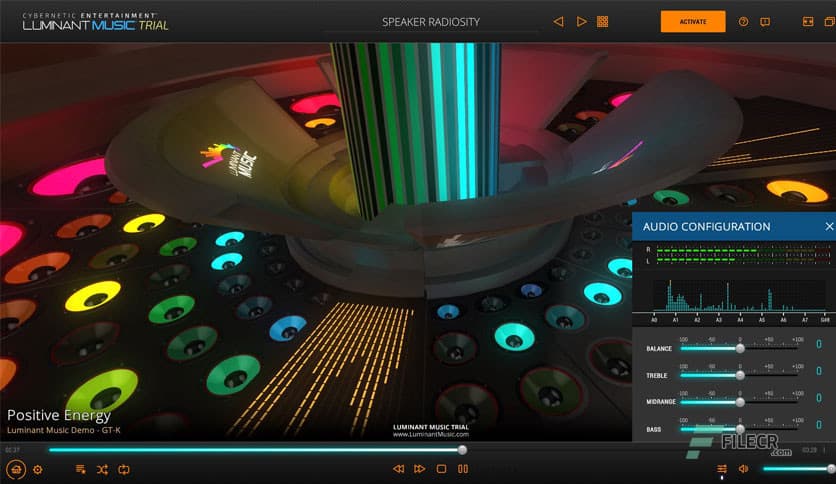This screenshot has height=484, width=836.
Task: Click the Speaker Radiosity visualization title
Action: click(x=431, y=22)
